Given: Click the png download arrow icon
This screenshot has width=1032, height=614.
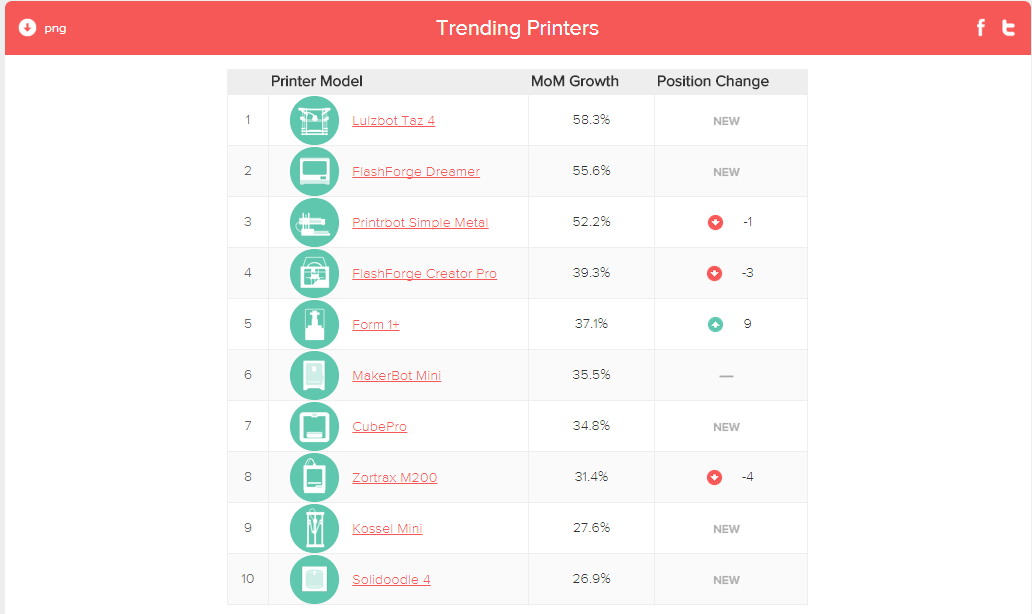Looking at the screenshot, I should tap(27, 28).
